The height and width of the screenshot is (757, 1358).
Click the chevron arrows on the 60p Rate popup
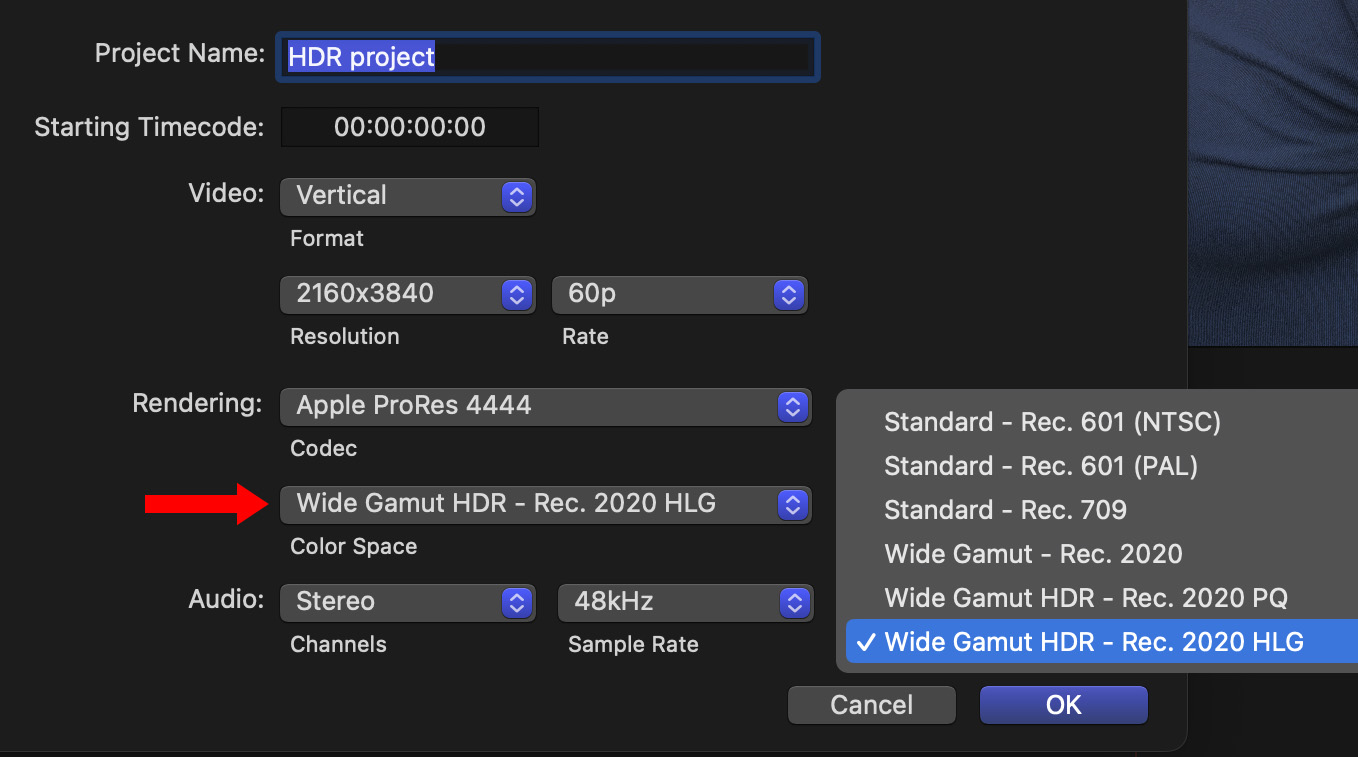pyautogui.click(x=788, y=295)
